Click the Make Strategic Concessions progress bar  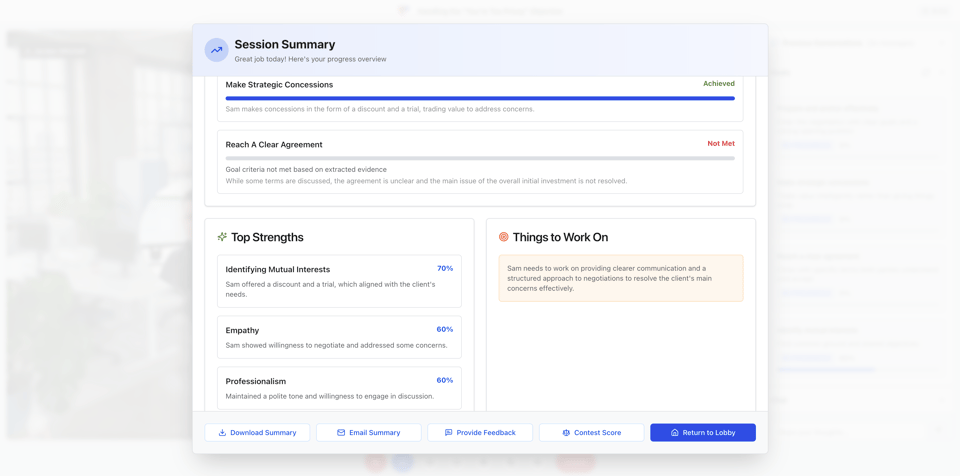coord(480,98)
